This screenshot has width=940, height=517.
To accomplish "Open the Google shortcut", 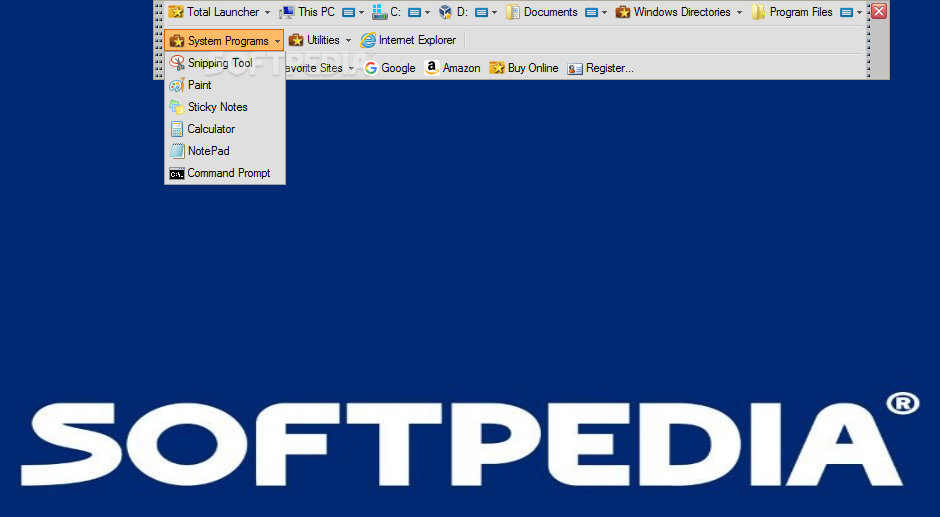I will [390, 68].
